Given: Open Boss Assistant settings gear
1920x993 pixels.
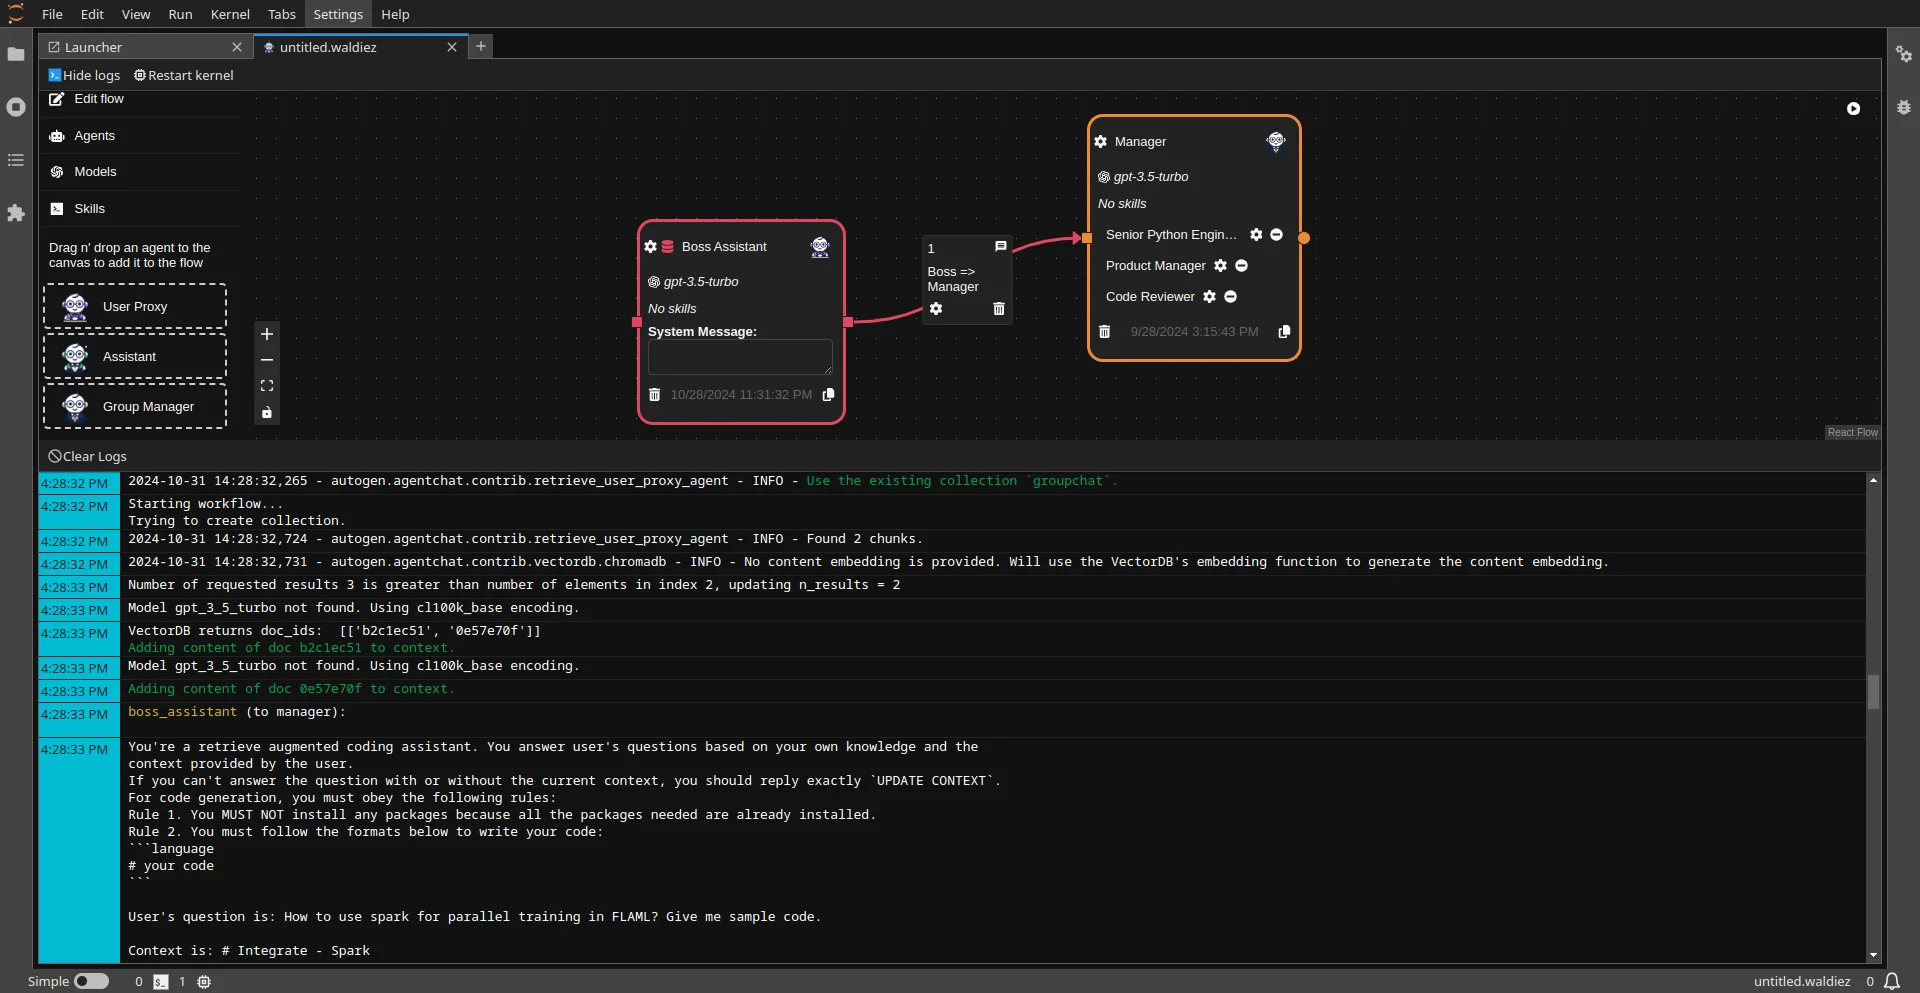Looking at the screenshot, I should [651, 247].
